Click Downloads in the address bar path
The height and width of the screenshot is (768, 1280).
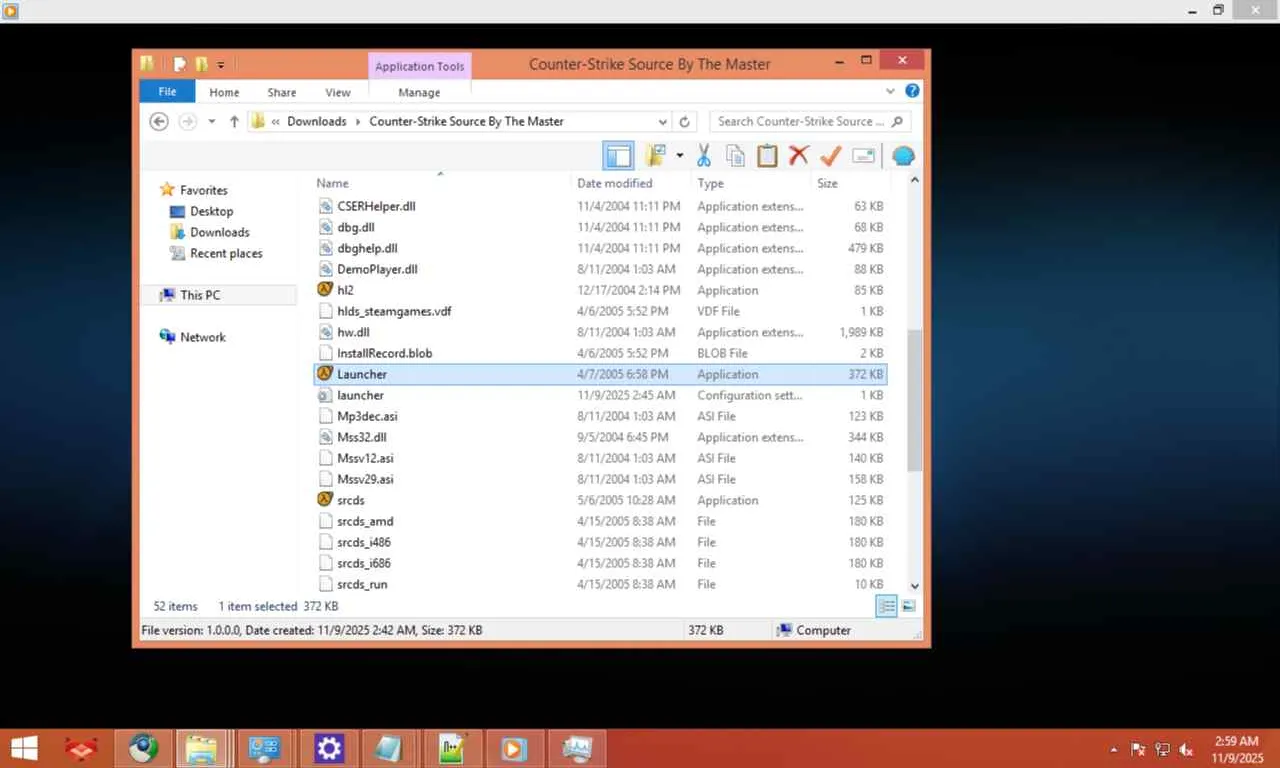click(316, 121)
